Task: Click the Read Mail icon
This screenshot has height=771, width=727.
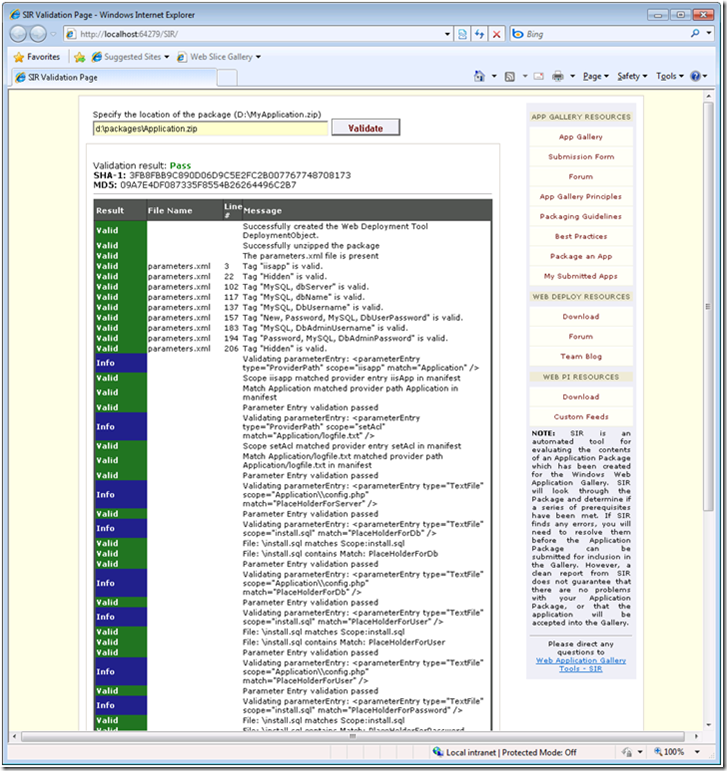Action: (x=539, y=76)
